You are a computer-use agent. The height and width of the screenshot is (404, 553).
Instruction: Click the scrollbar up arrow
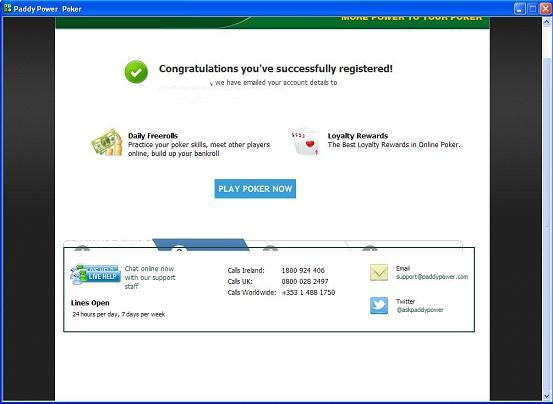[547, 22]
